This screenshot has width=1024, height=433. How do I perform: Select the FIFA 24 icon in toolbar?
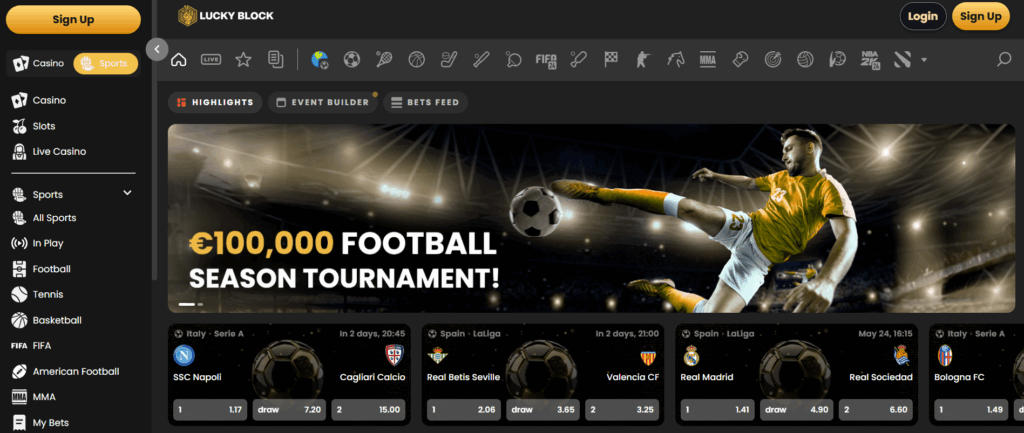pos(546,59)
